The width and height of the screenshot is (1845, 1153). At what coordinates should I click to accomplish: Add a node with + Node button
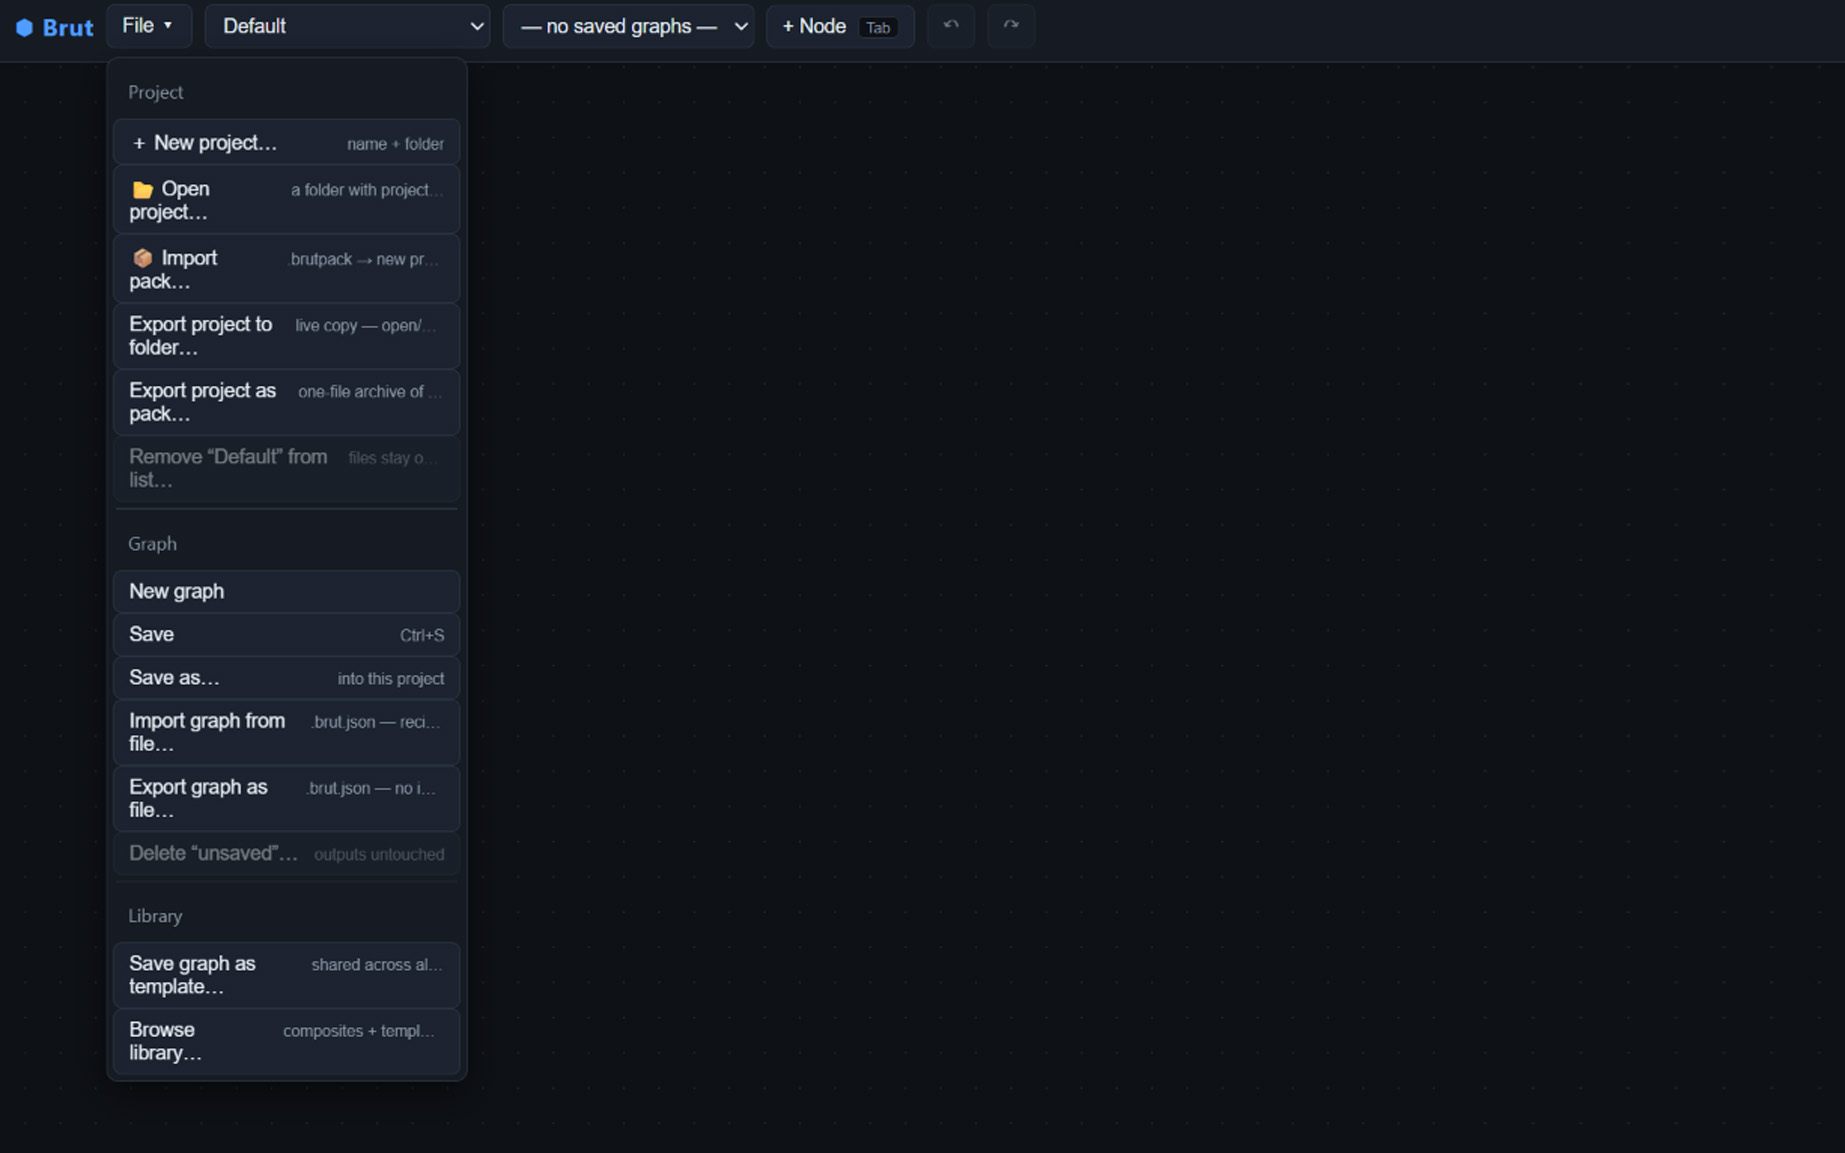click(x=840, y=26)
